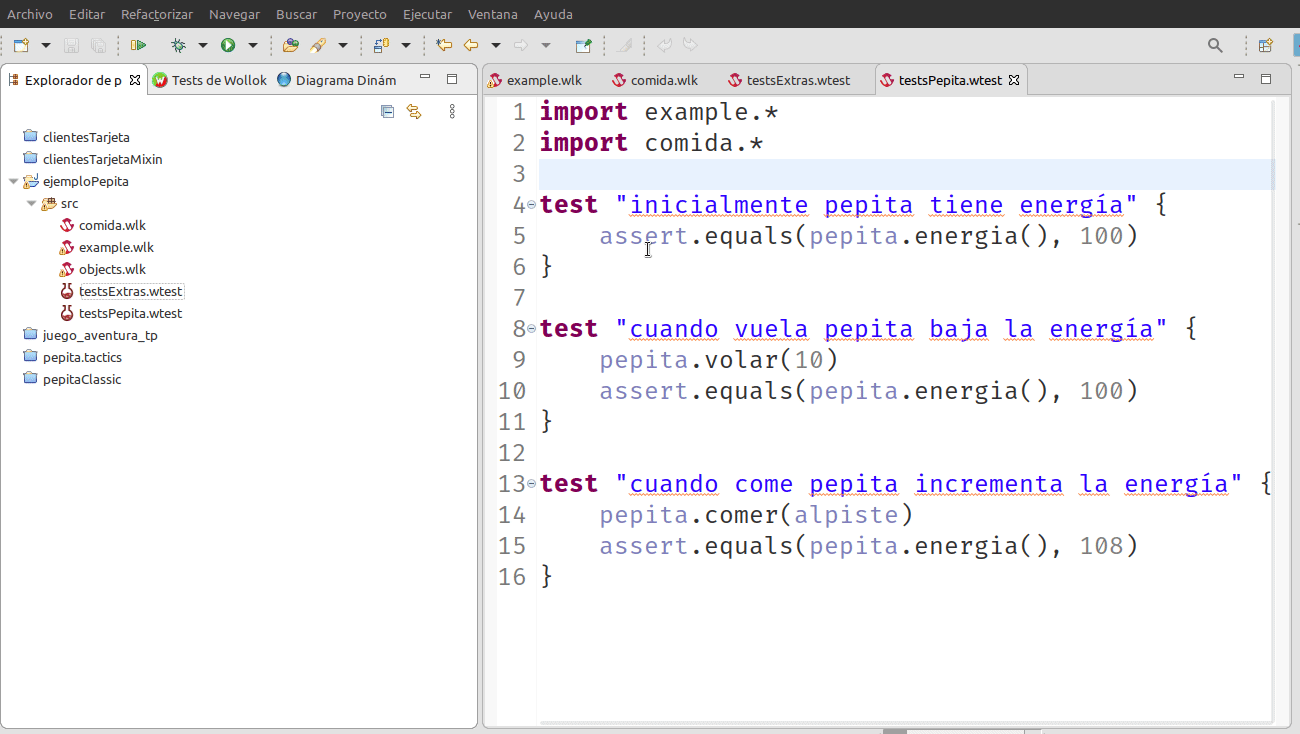1300x734 pixels.
Task: Minimize the editor area
Action: click(x=1239, y=79)
